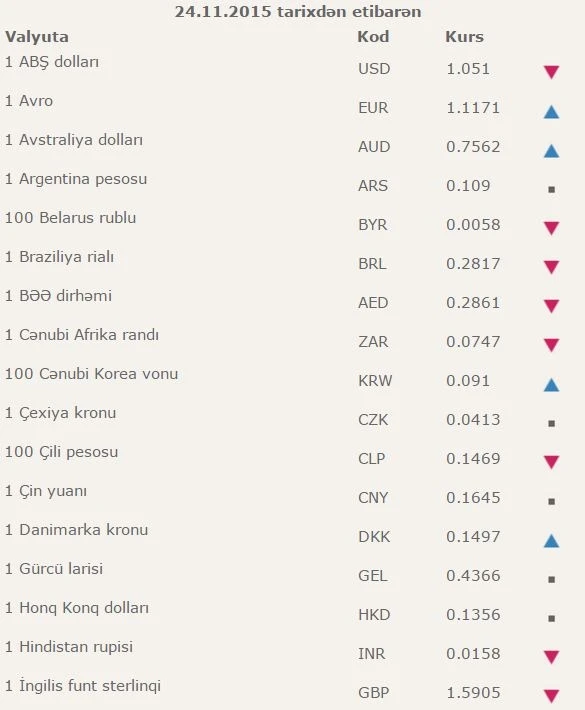Screen dimensions: 585x710
Task: Select 1 Honq Konq dolları row
Action: click(292, 613)
